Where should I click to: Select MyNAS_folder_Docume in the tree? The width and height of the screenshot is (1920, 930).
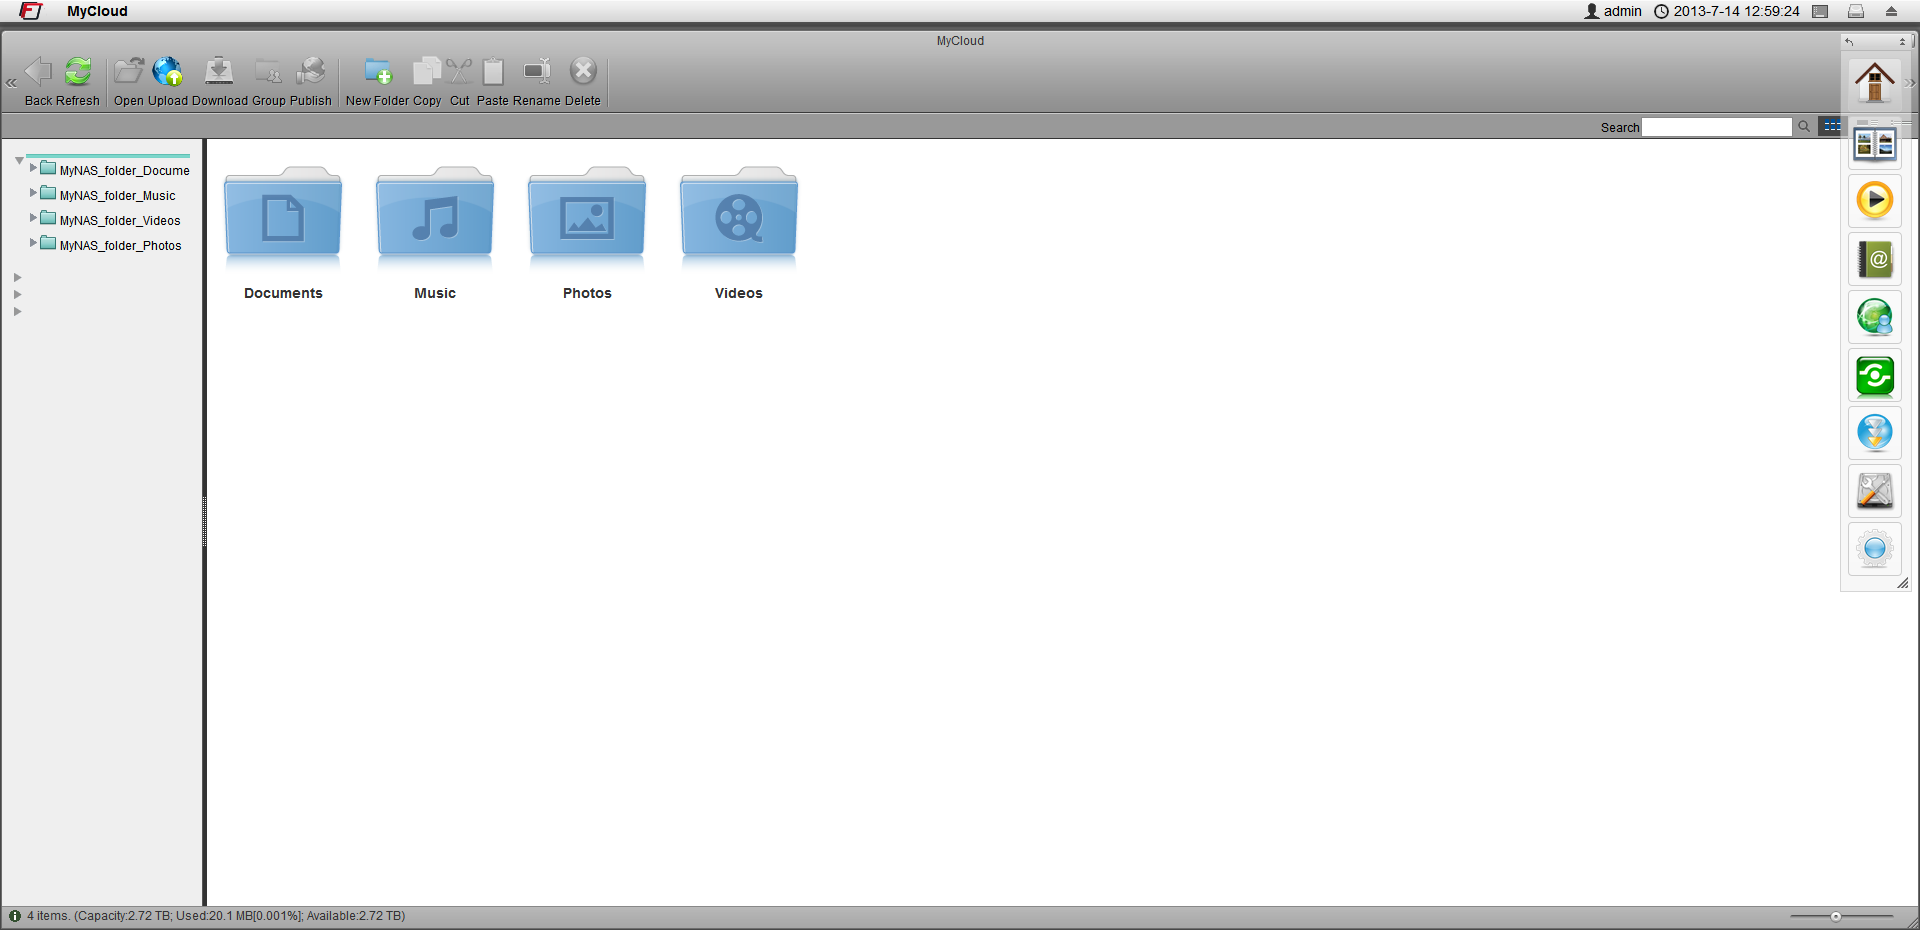(124, 171)
